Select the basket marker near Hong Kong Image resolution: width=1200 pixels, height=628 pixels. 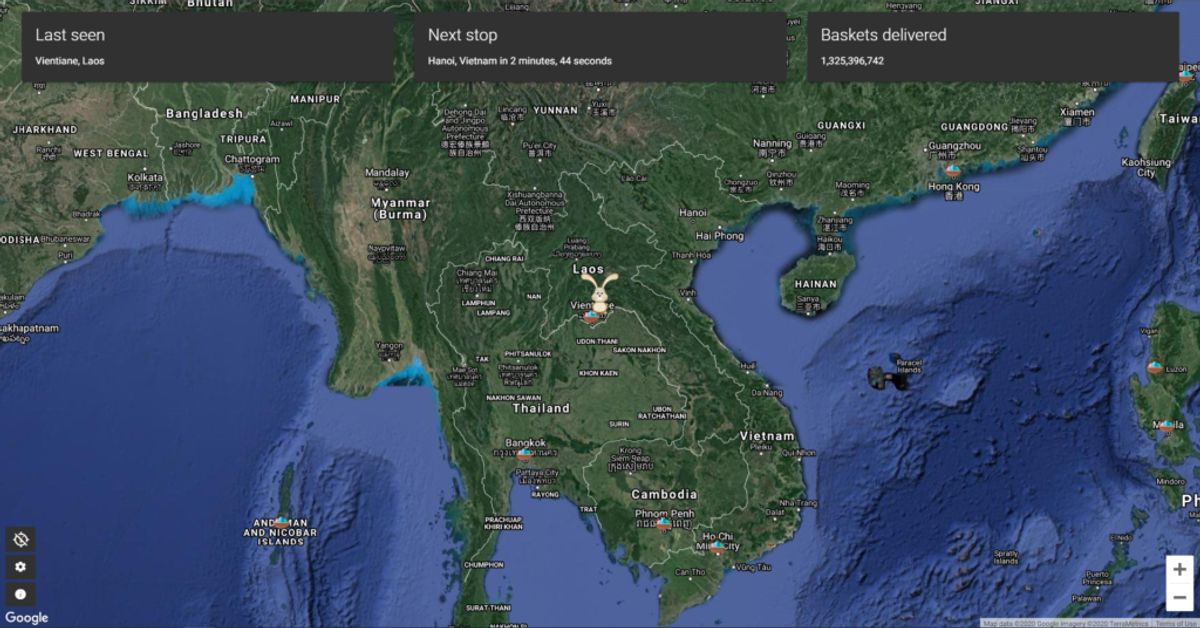coord(952,171)
